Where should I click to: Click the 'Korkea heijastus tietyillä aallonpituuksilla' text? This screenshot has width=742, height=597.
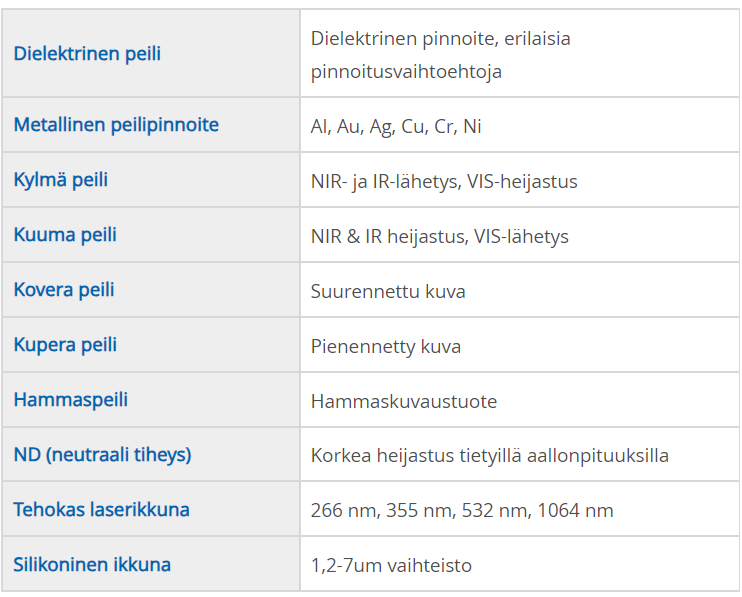[490, 456]
